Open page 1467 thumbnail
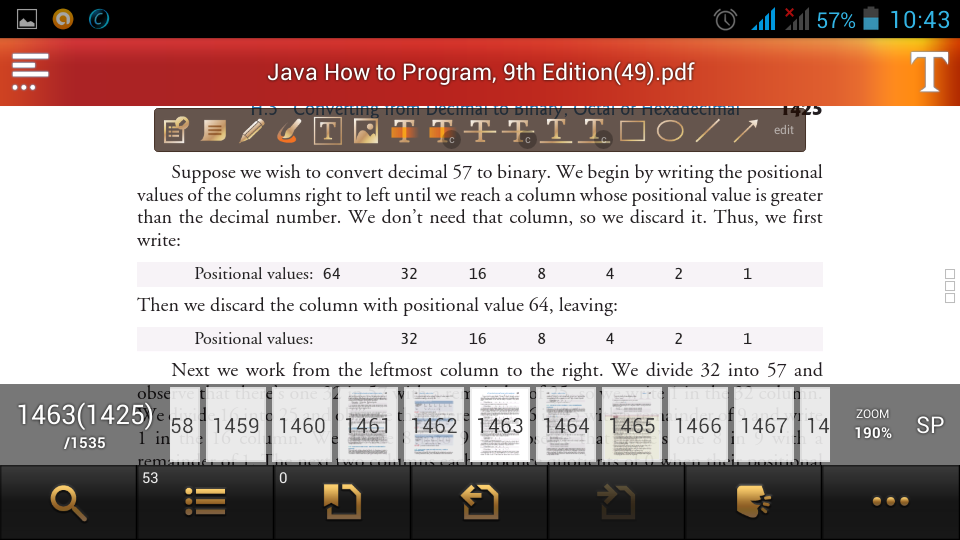The width and height of the screenshot is (960, 540). 765,425
